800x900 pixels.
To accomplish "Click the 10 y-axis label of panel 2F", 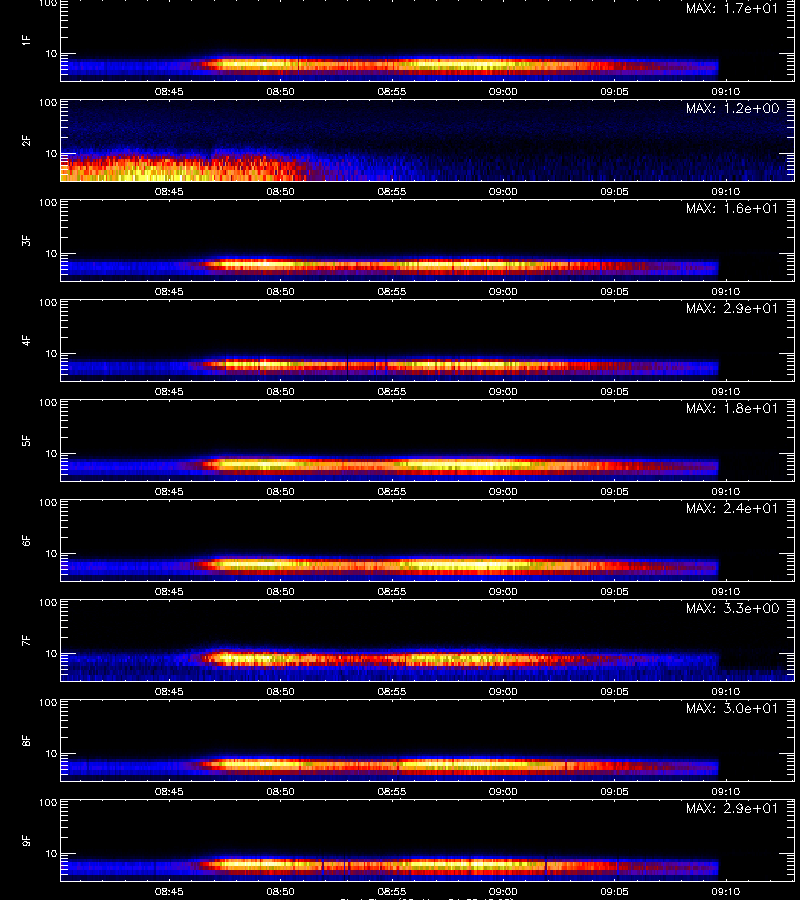I will [x=51, y=153].
